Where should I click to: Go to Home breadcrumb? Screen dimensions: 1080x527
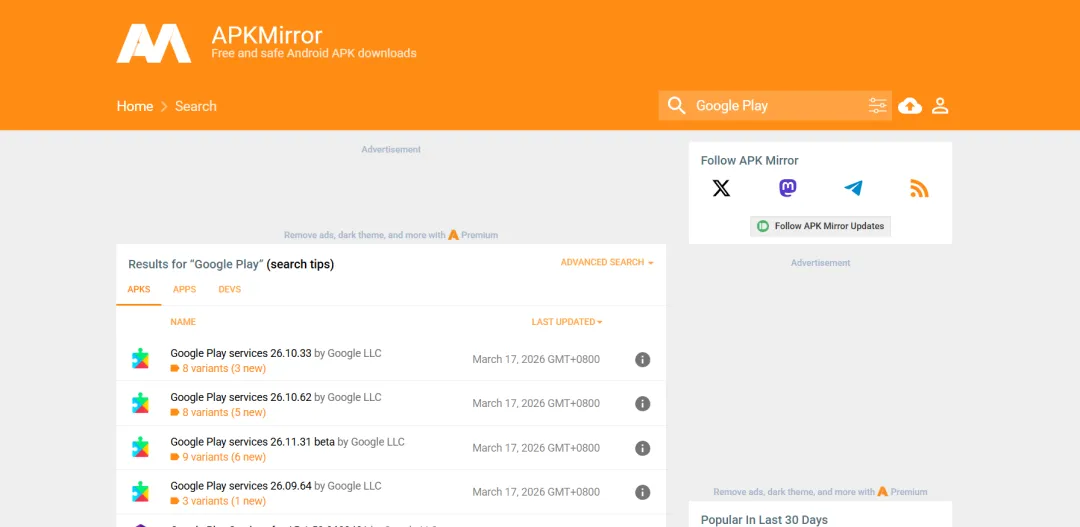point(135,106)
